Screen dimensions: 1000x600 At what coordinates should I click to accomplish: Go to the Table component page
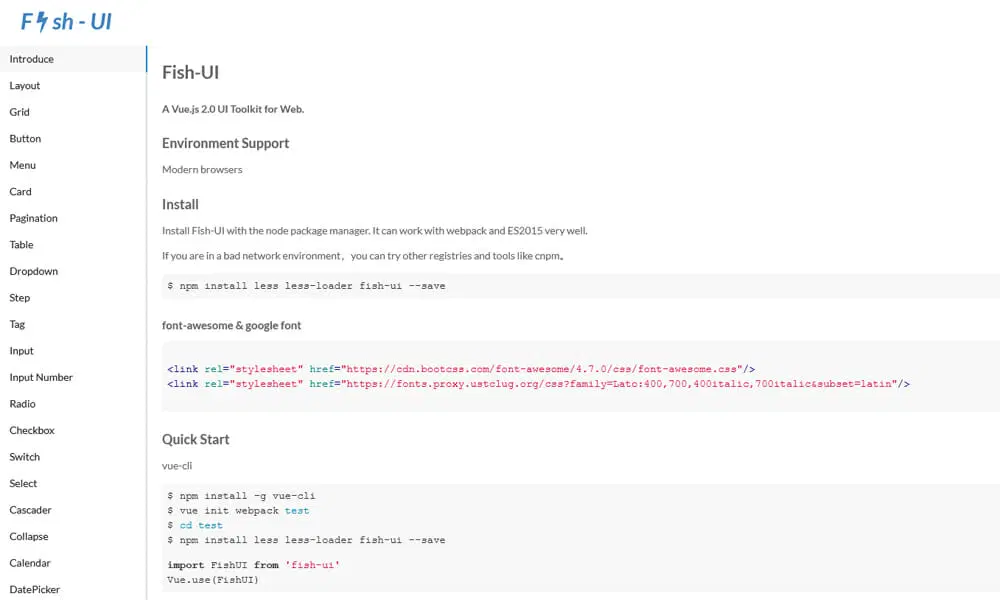click(73, 244)
